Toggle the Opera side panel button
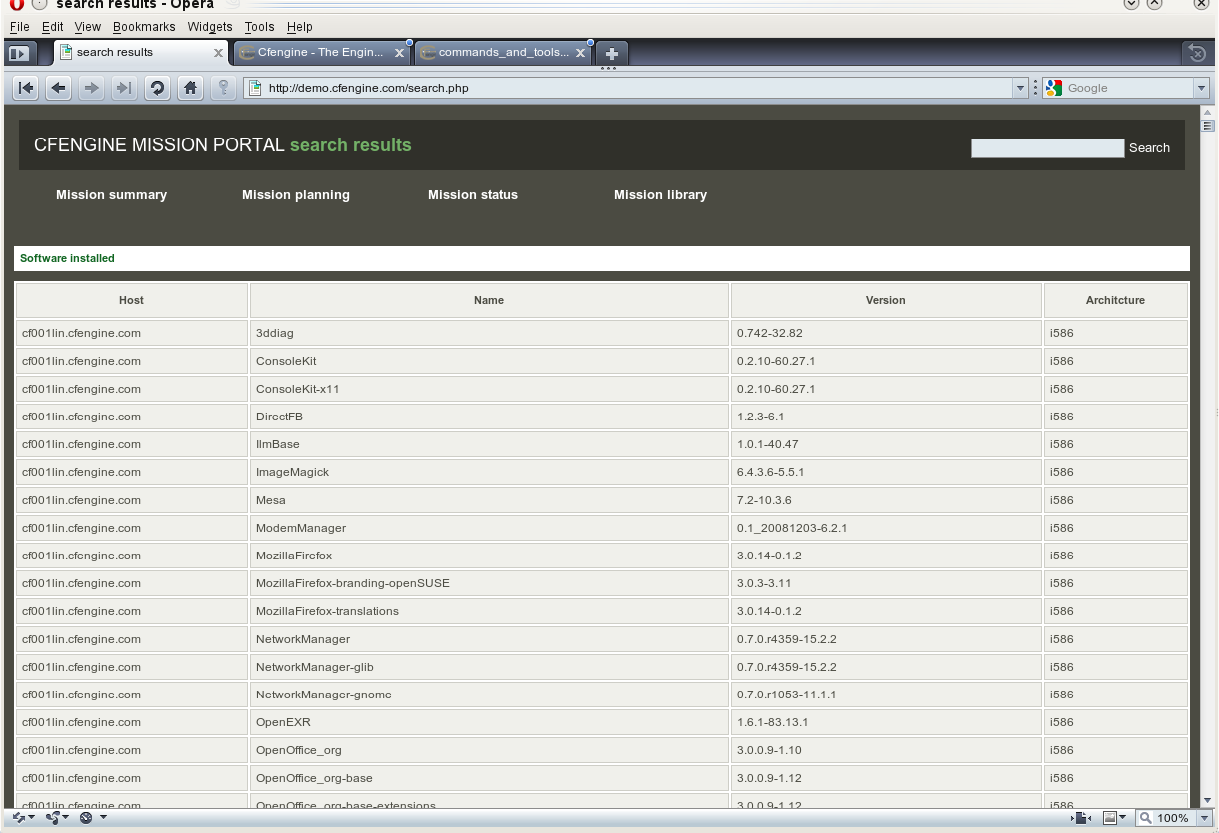1219x833 pixels. click(19, 53)
